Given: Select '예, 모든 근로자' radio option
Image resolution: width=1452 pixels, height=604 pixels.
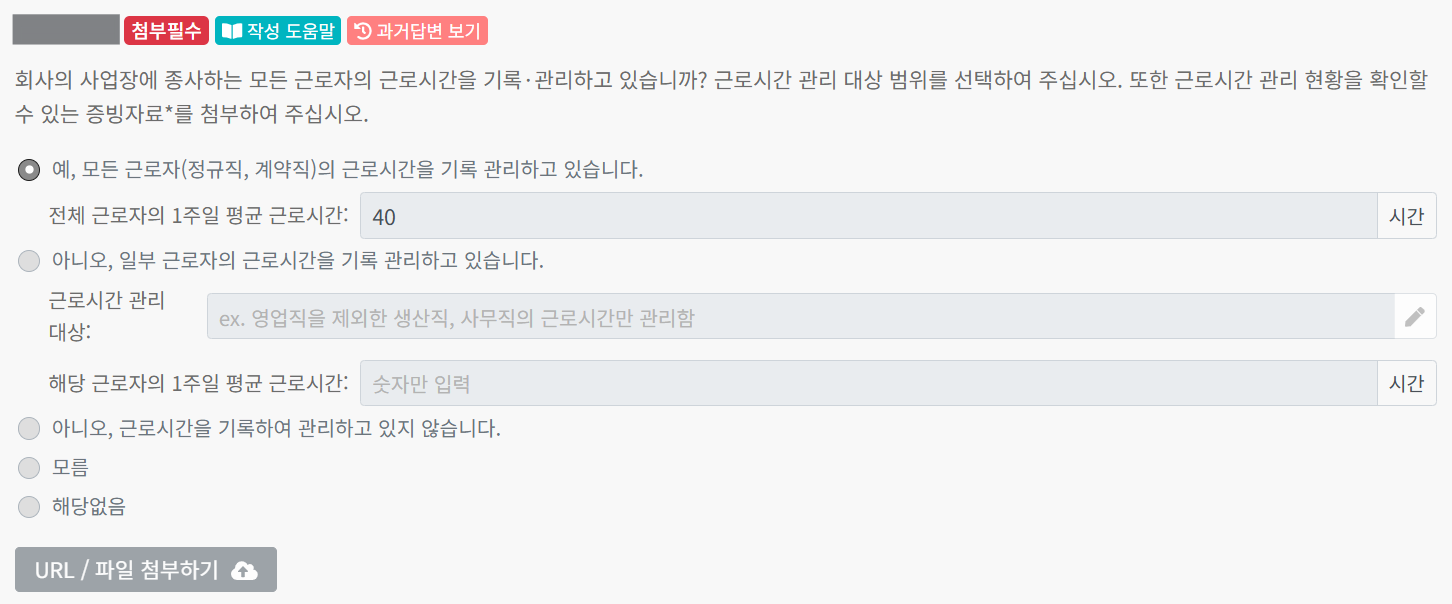Looking at the screenshot, I should pos(30,170).
